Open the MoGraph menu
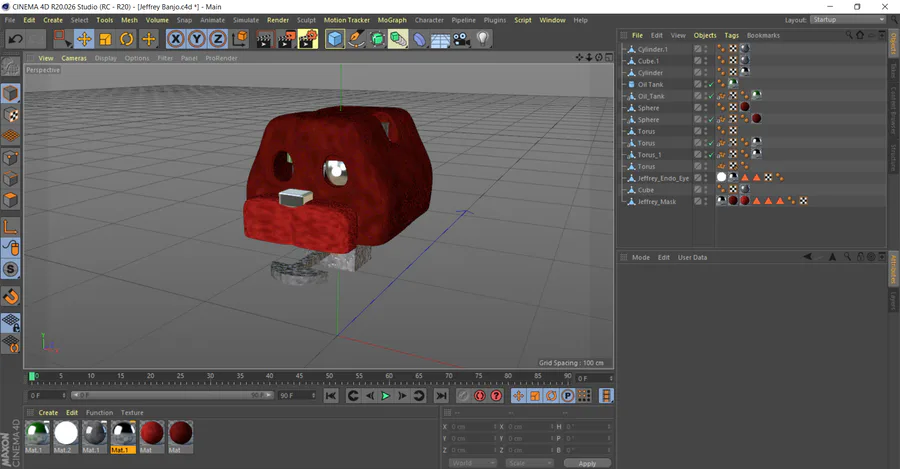Viewport: 900px width, 469px height. (392, 20)
